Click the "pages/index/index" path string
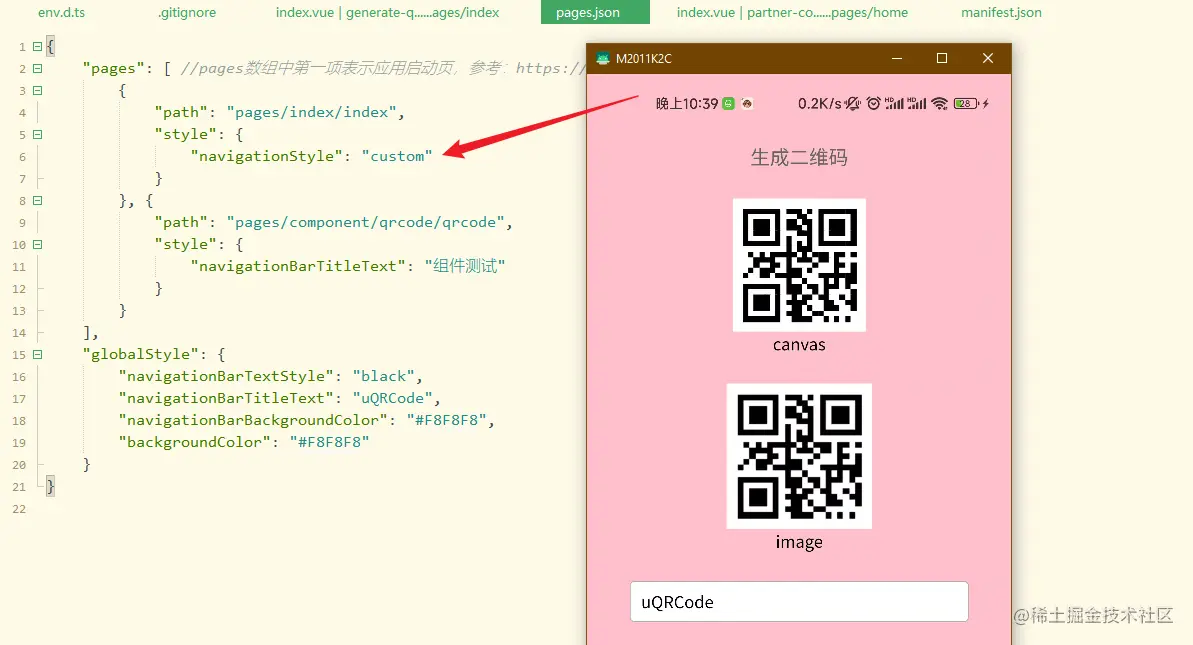Viewport: 1193px width, 645px height. click(311, 113)
